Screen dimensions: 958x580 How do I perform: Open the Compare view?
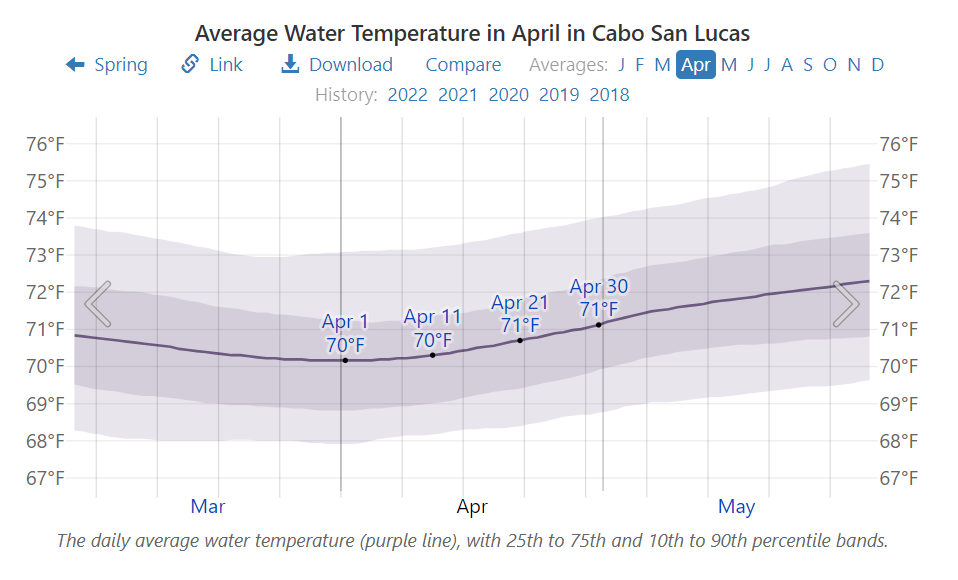pos(463,64)
